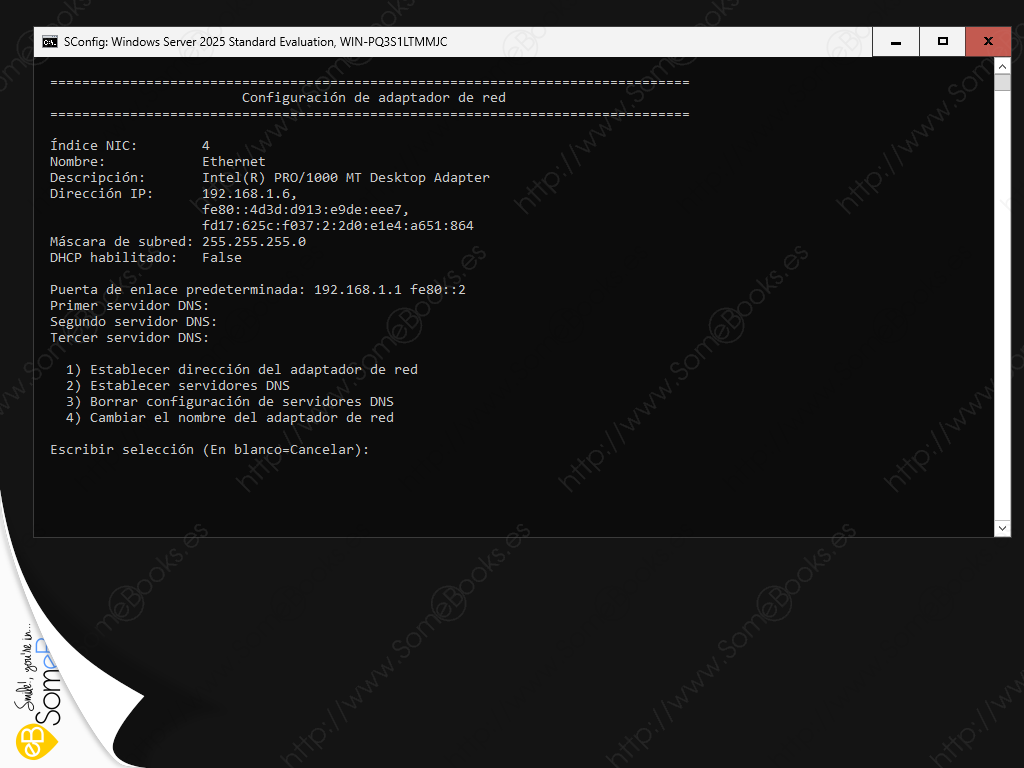The image size is (1024, 768).
Task: Click the console icon in the title bar
Action: [x=49, y=42]
